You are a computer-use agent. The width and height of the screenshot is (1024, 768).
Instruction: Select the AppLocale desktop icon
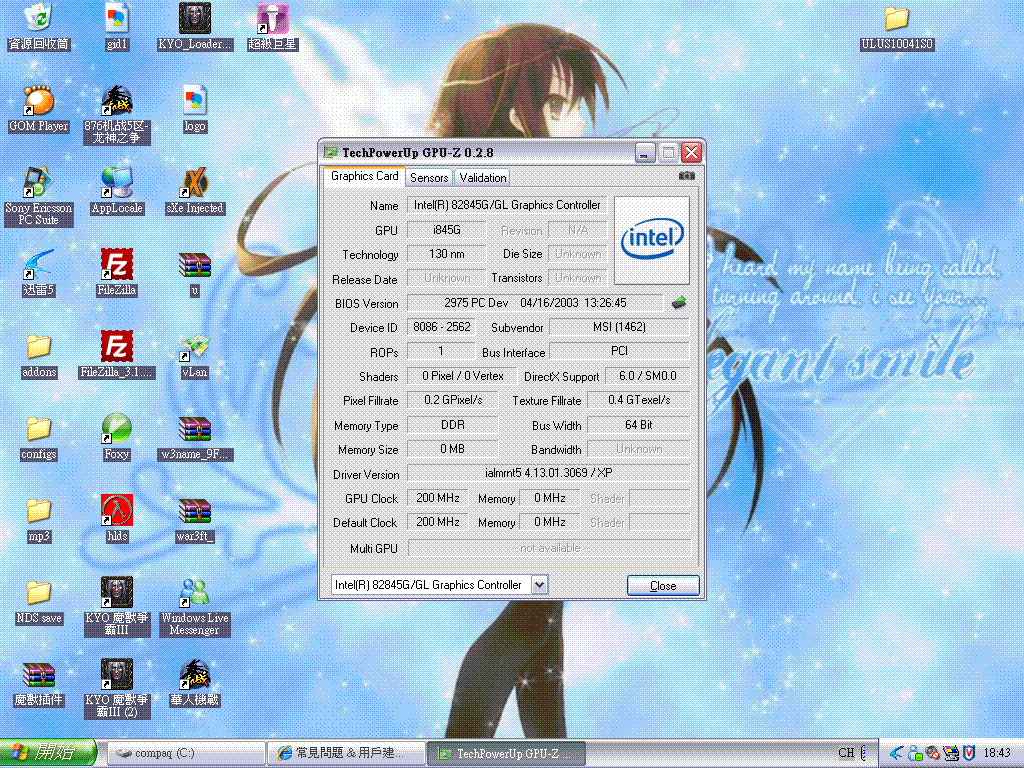[x=117, y=183]
